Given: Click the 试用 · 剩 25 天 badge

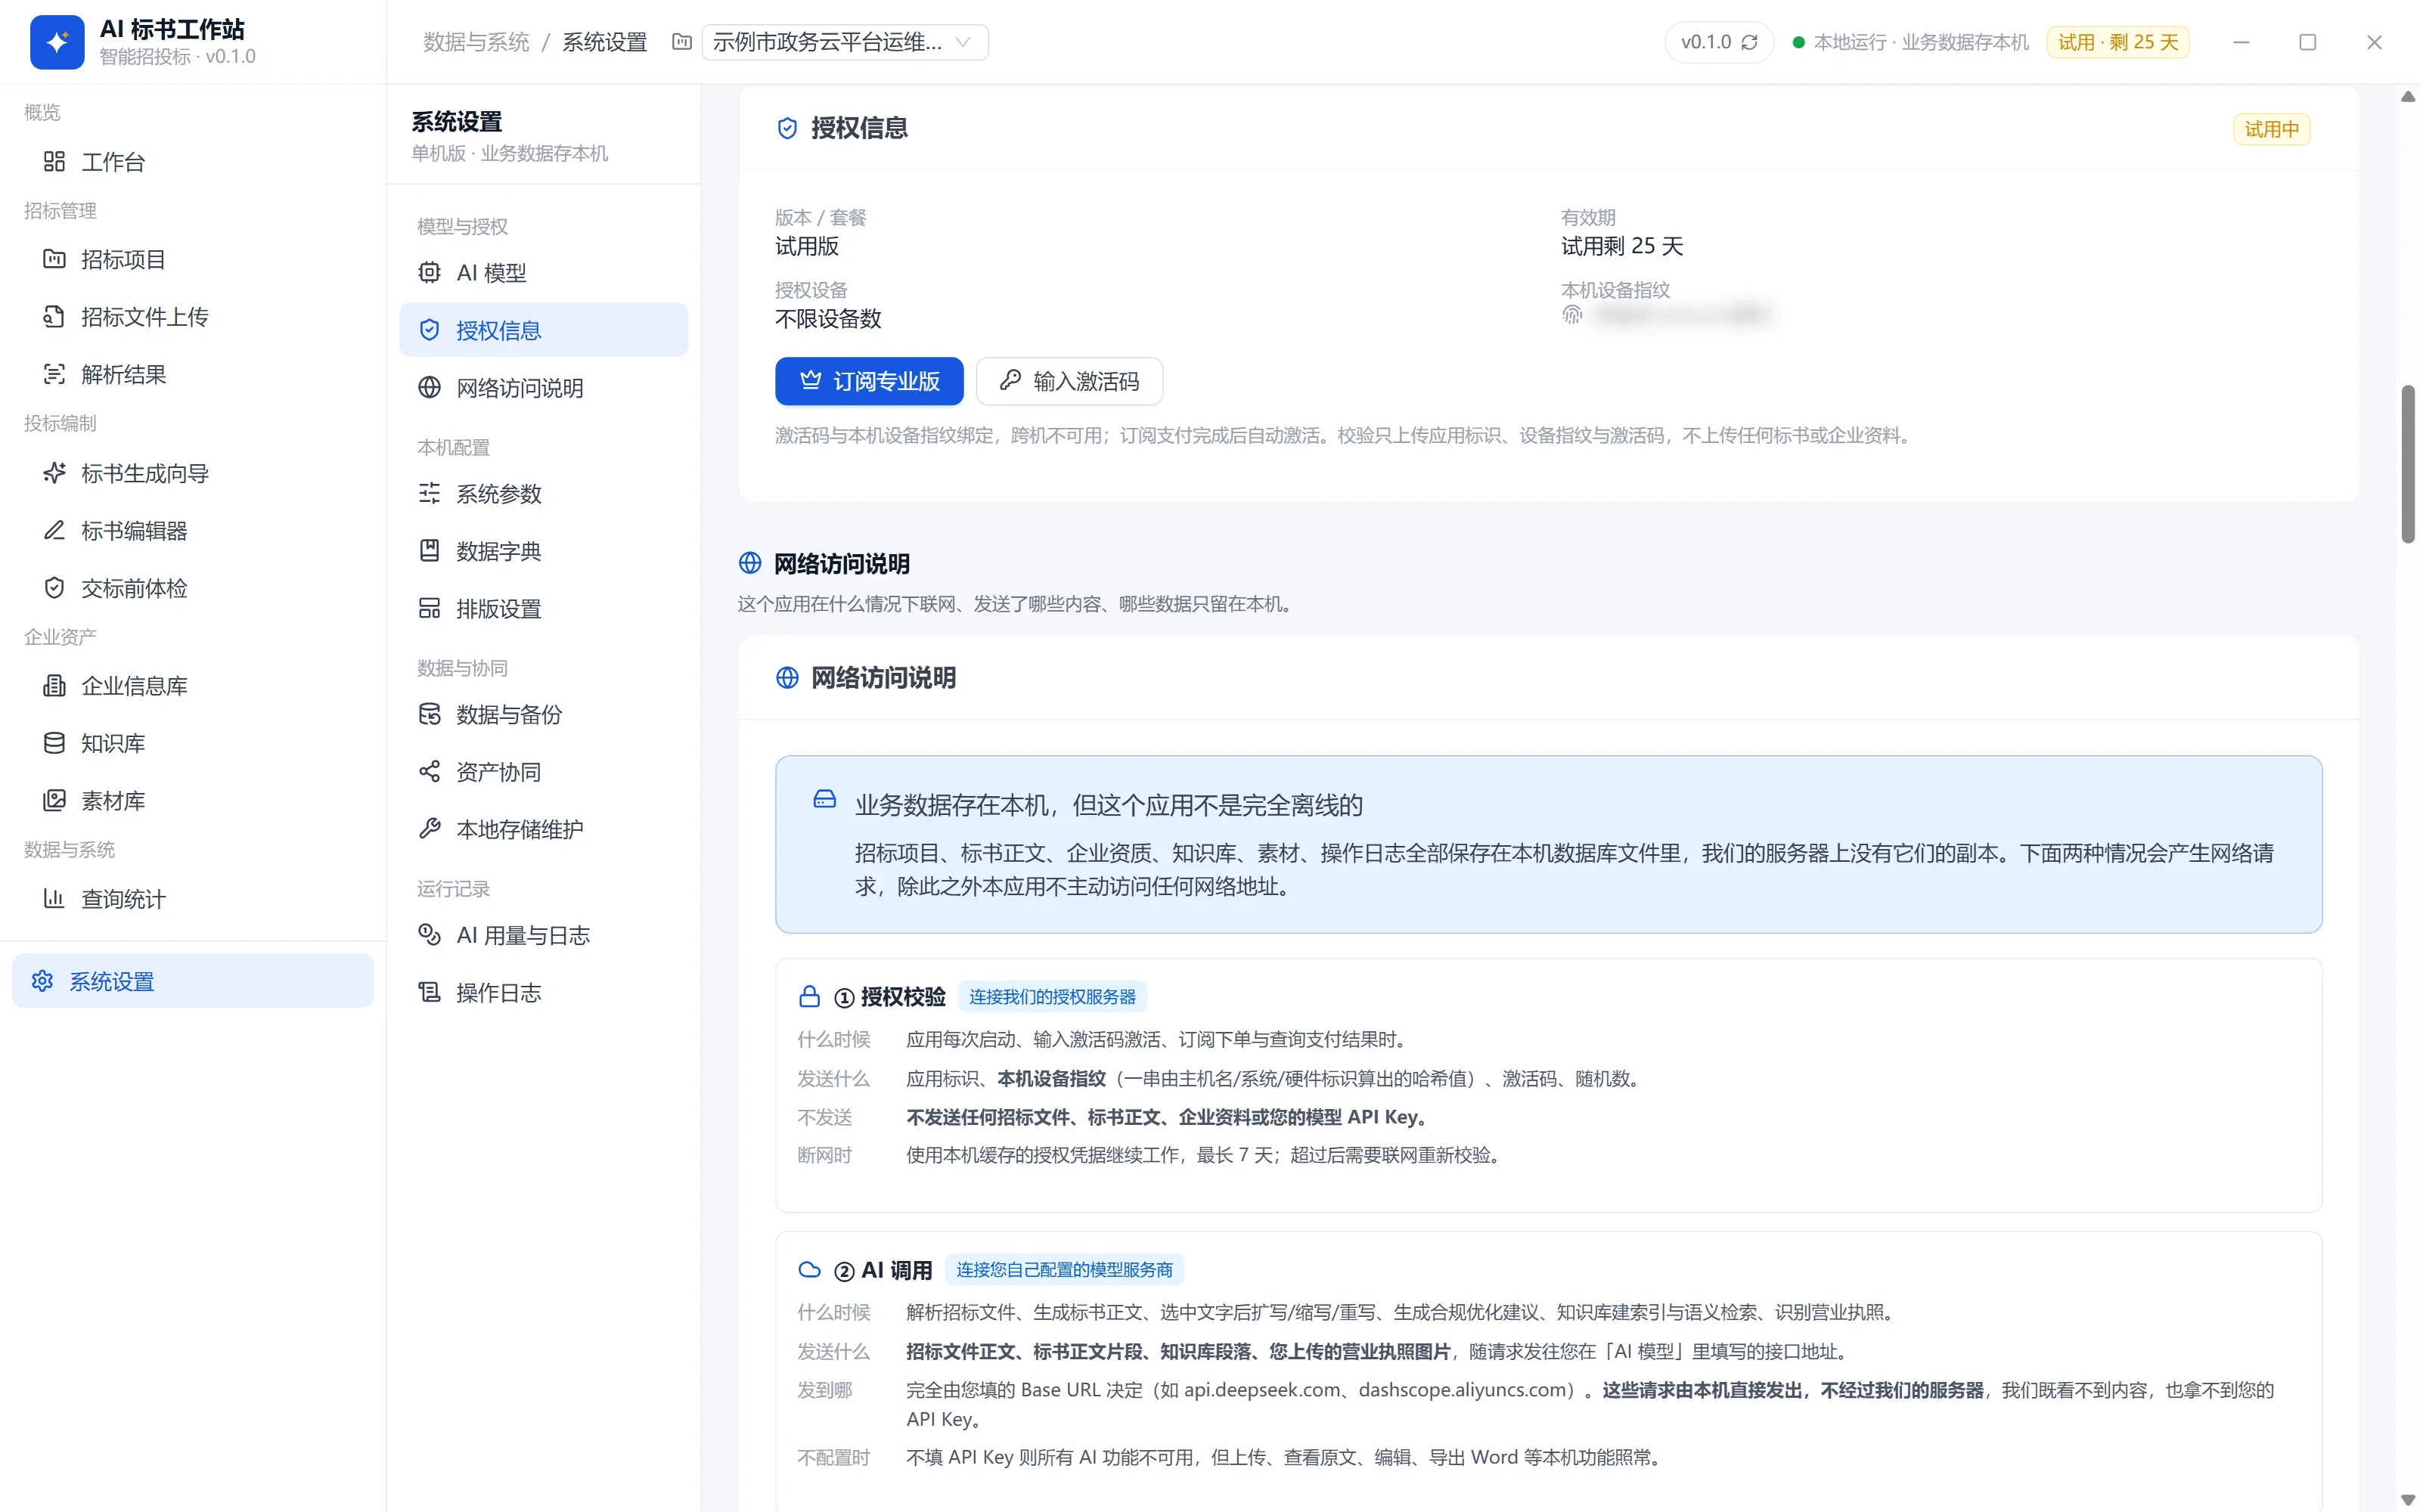Looking at the screenshot, I should click(x=2118, y=42).
